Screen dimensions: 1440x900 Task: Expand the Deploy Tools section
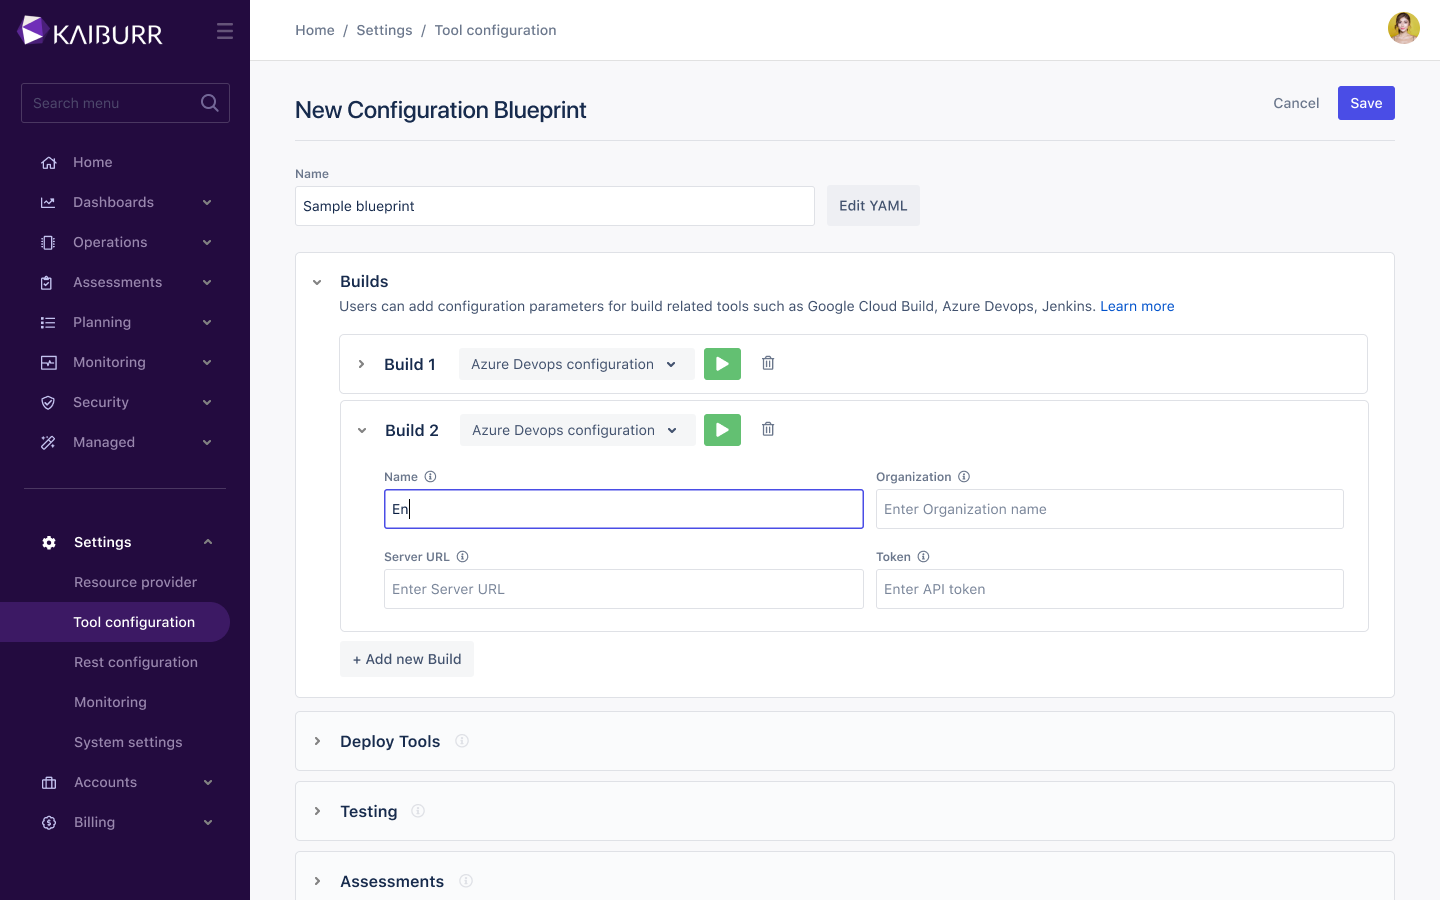click(x=318, y=741)
